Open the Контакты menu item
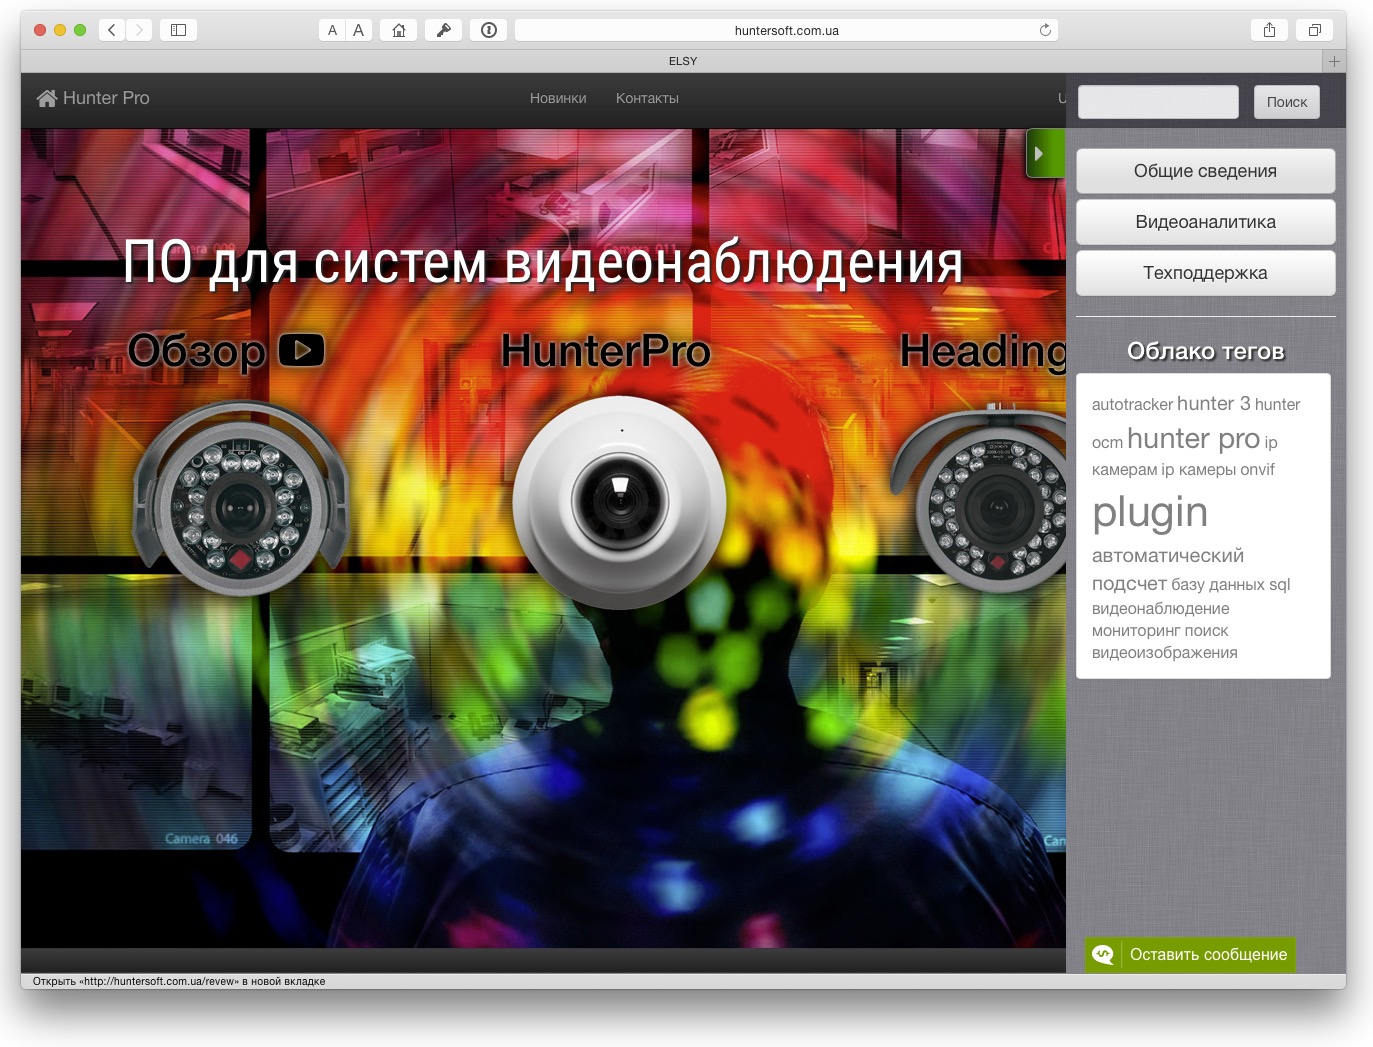Viewport: 1373px width, 1047px height. [x=647, y=98]
